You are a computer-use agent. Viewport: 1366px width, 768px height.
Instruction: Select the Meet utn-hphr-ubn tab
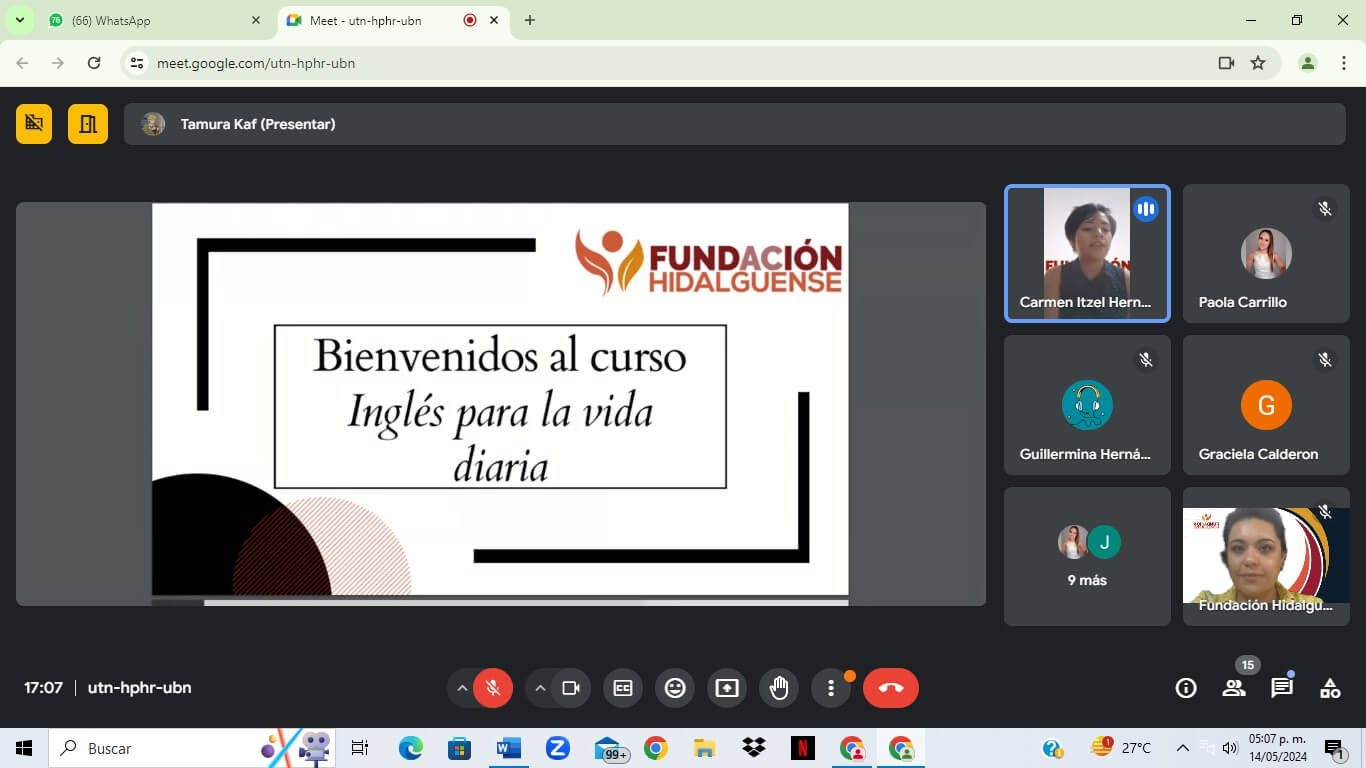click(380, 20)
